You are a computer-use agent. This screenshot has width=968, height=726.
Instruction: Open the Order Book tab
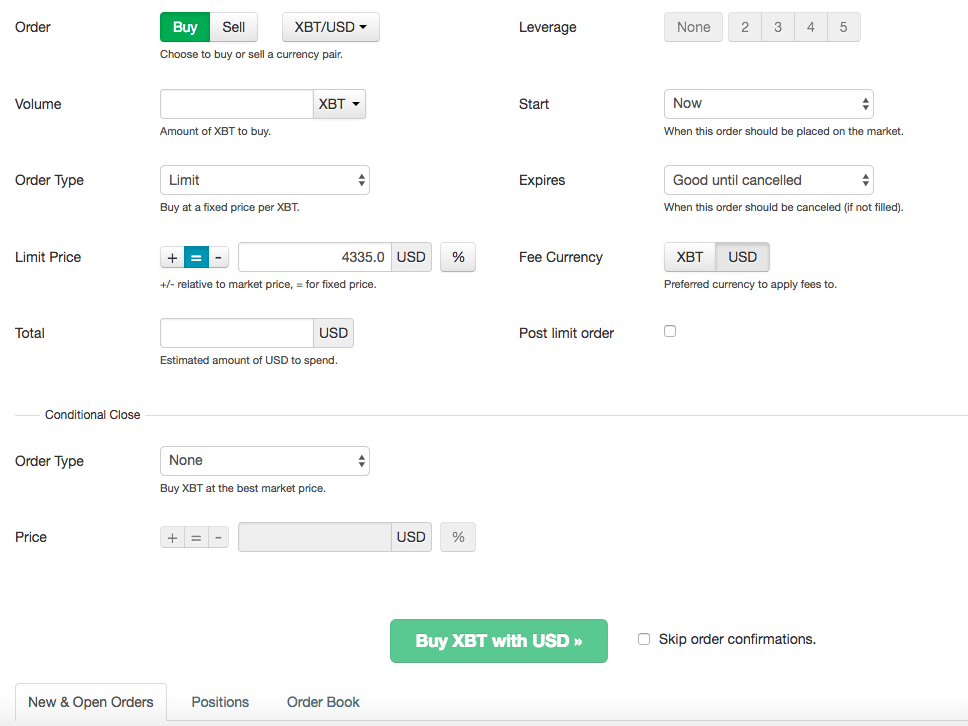coord(323,702)
